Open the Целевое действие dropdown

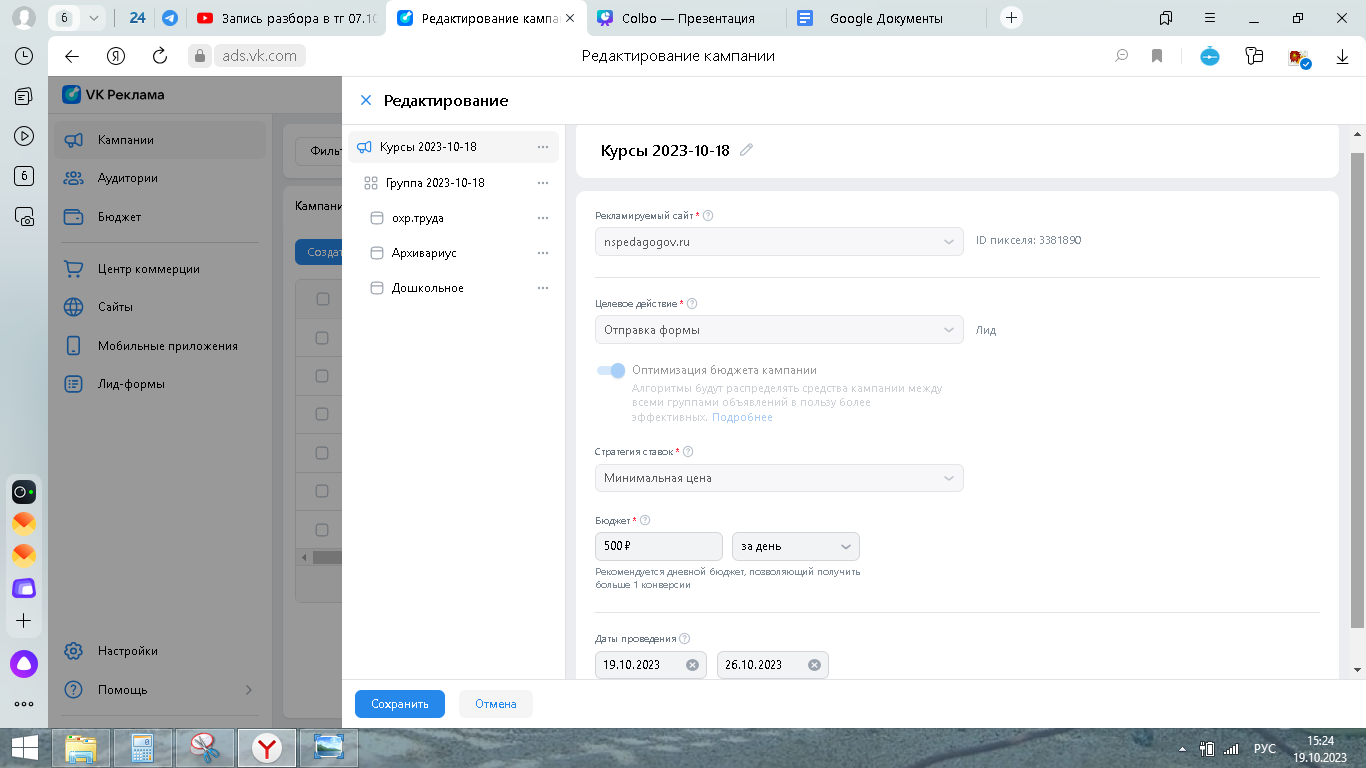click(778, 330)
